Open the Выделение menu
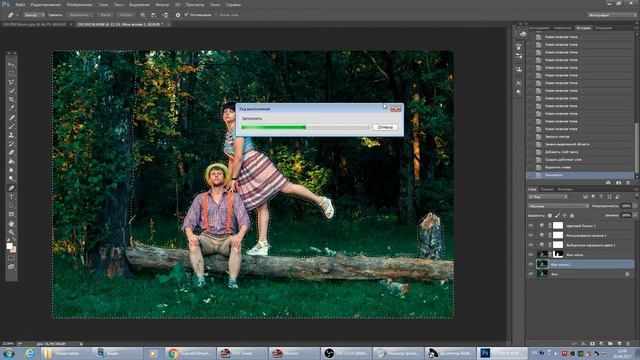640x360 pixels. pos(139,4)
